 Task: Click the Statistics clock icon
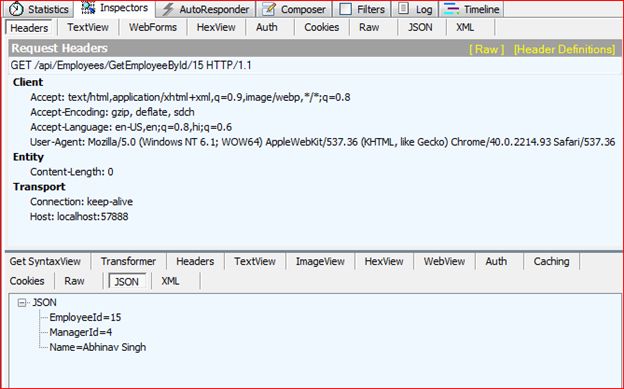(x=16, y=9)
